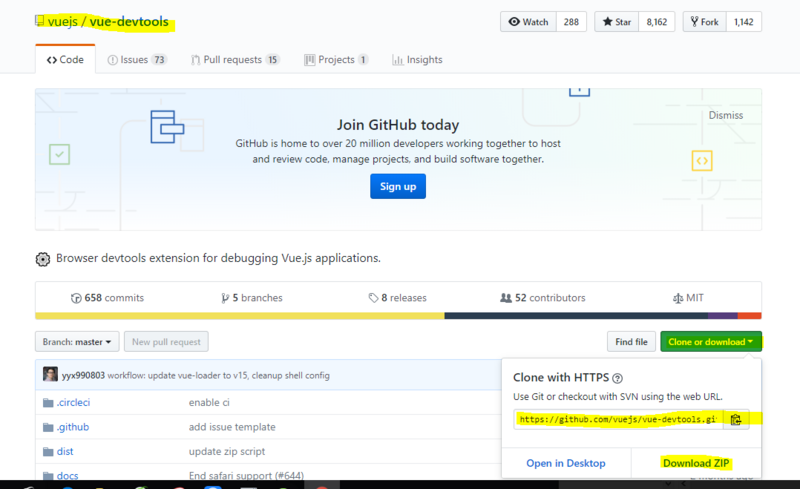Viewport: 800px width, 489px height.
Task: Star the repository
Action: tap(616, 22)
